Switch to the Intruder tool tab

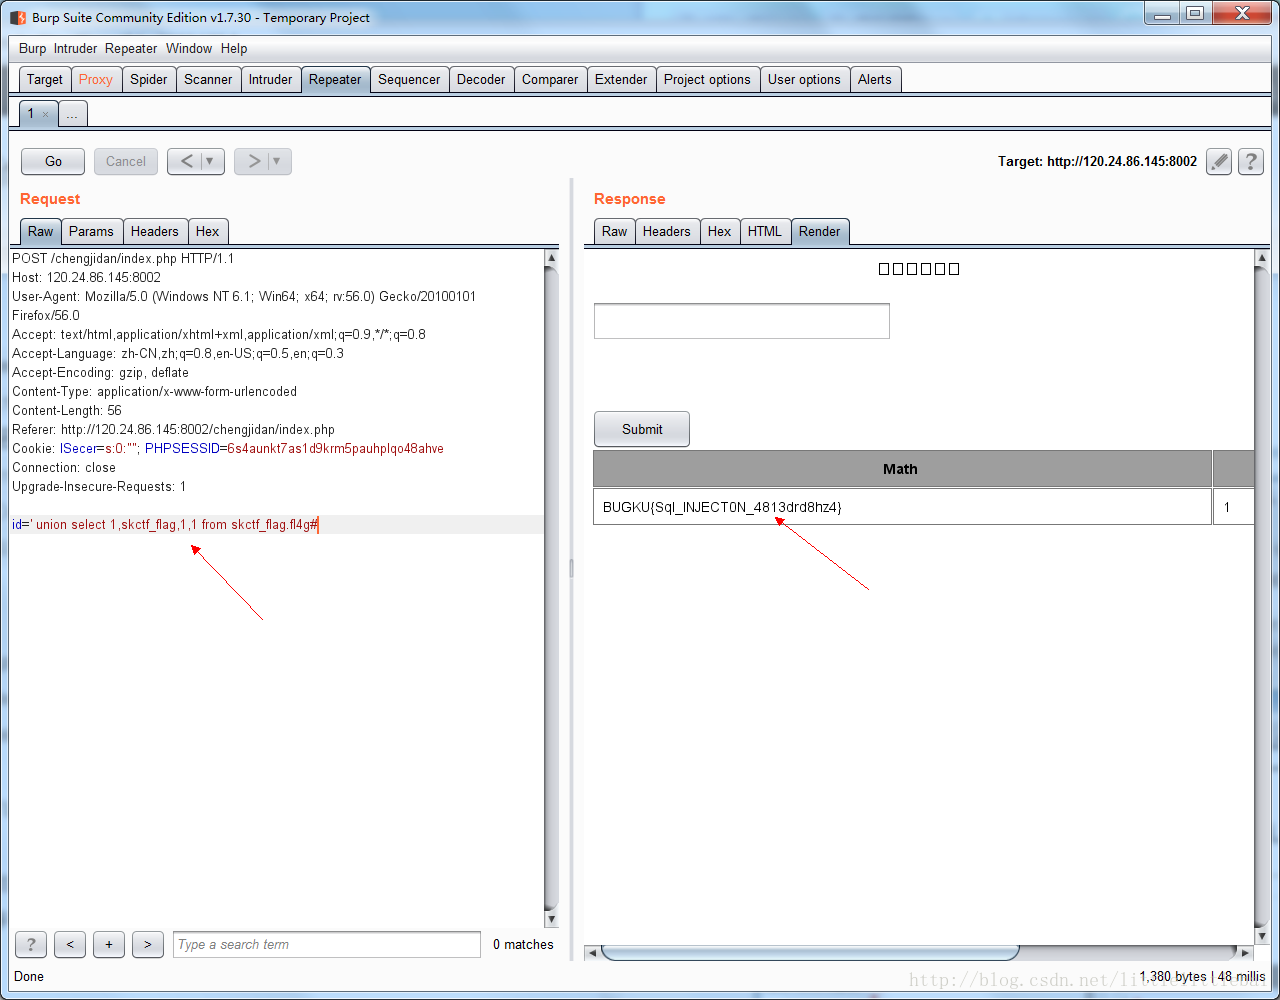point(271,80)
